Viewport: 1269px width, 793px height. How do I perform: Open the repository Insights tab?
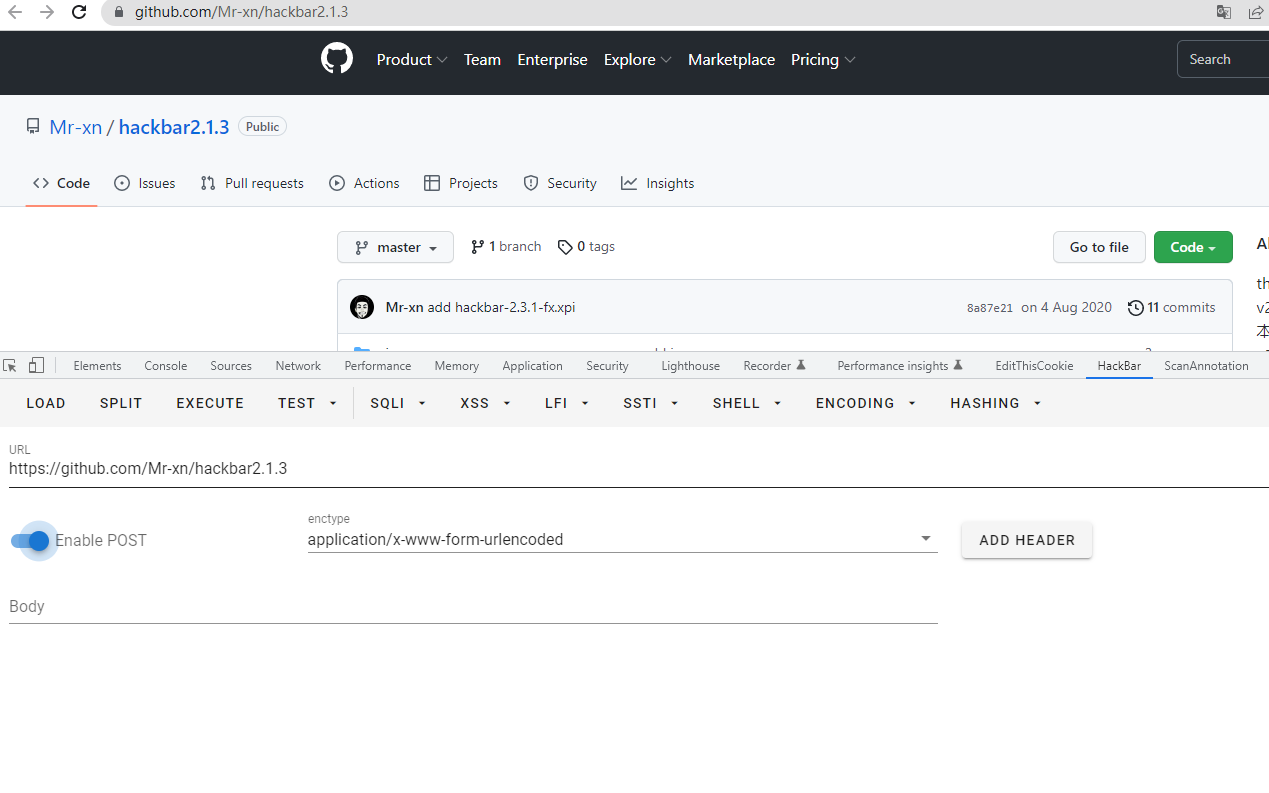coord(657,183)
